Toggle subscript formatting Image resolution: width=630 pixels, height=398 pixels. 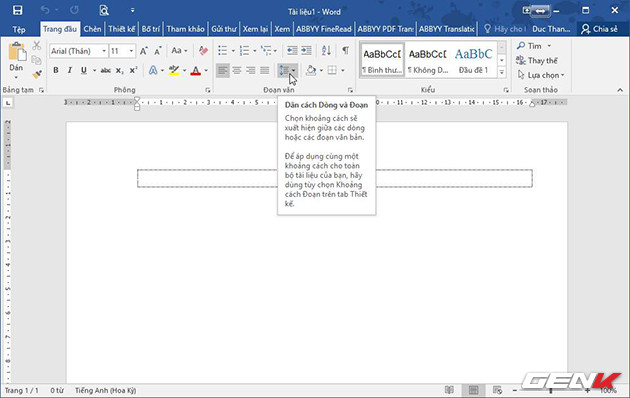pos(119,70)
